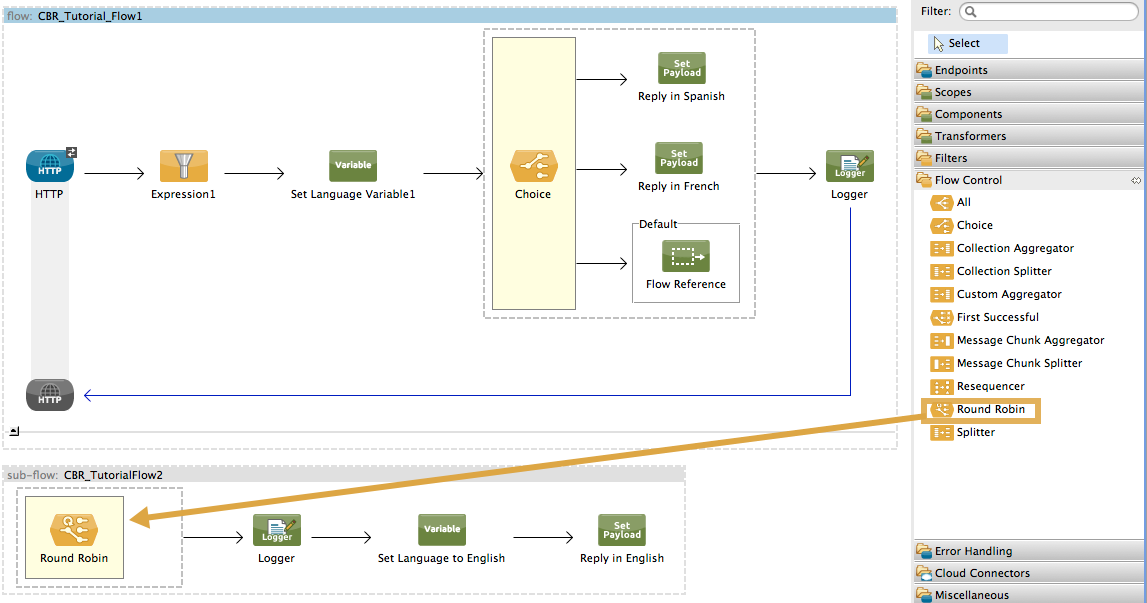Expand the Endpoints palette category
This screenshot has height=603, width=1147.
point(961,70)
